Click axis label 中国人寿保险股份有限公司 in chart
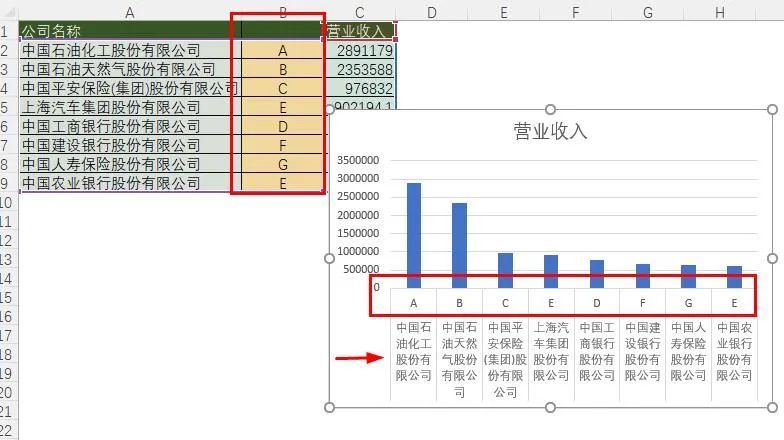 688,351
